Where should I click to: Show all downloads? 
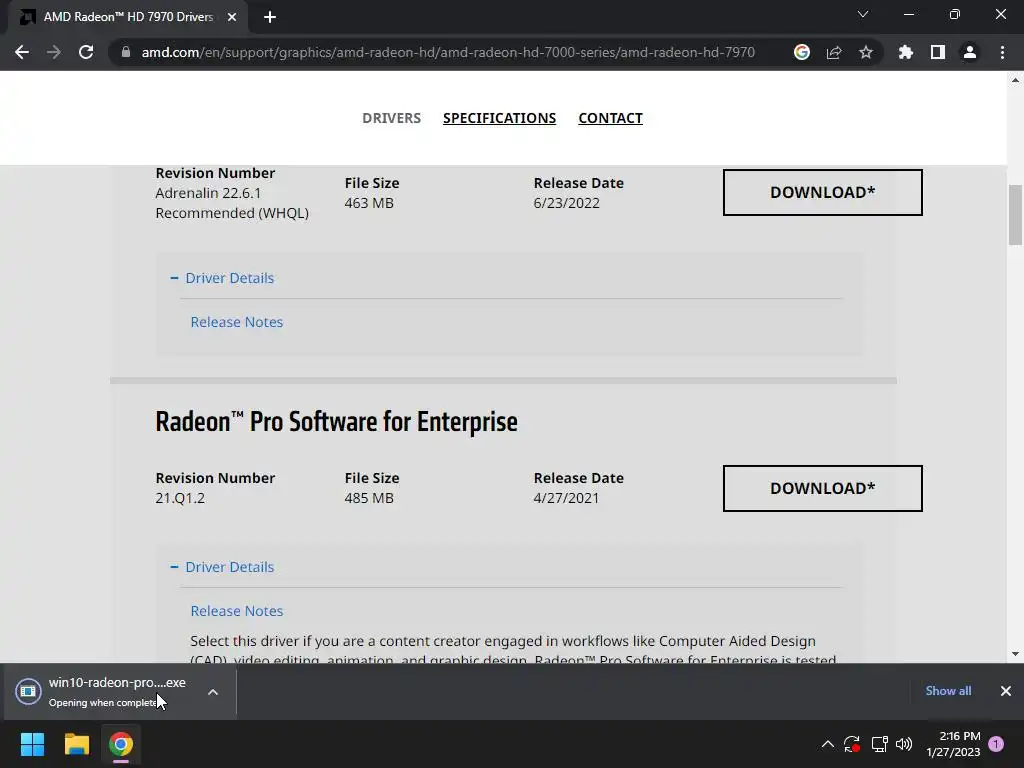click(948, 691)
